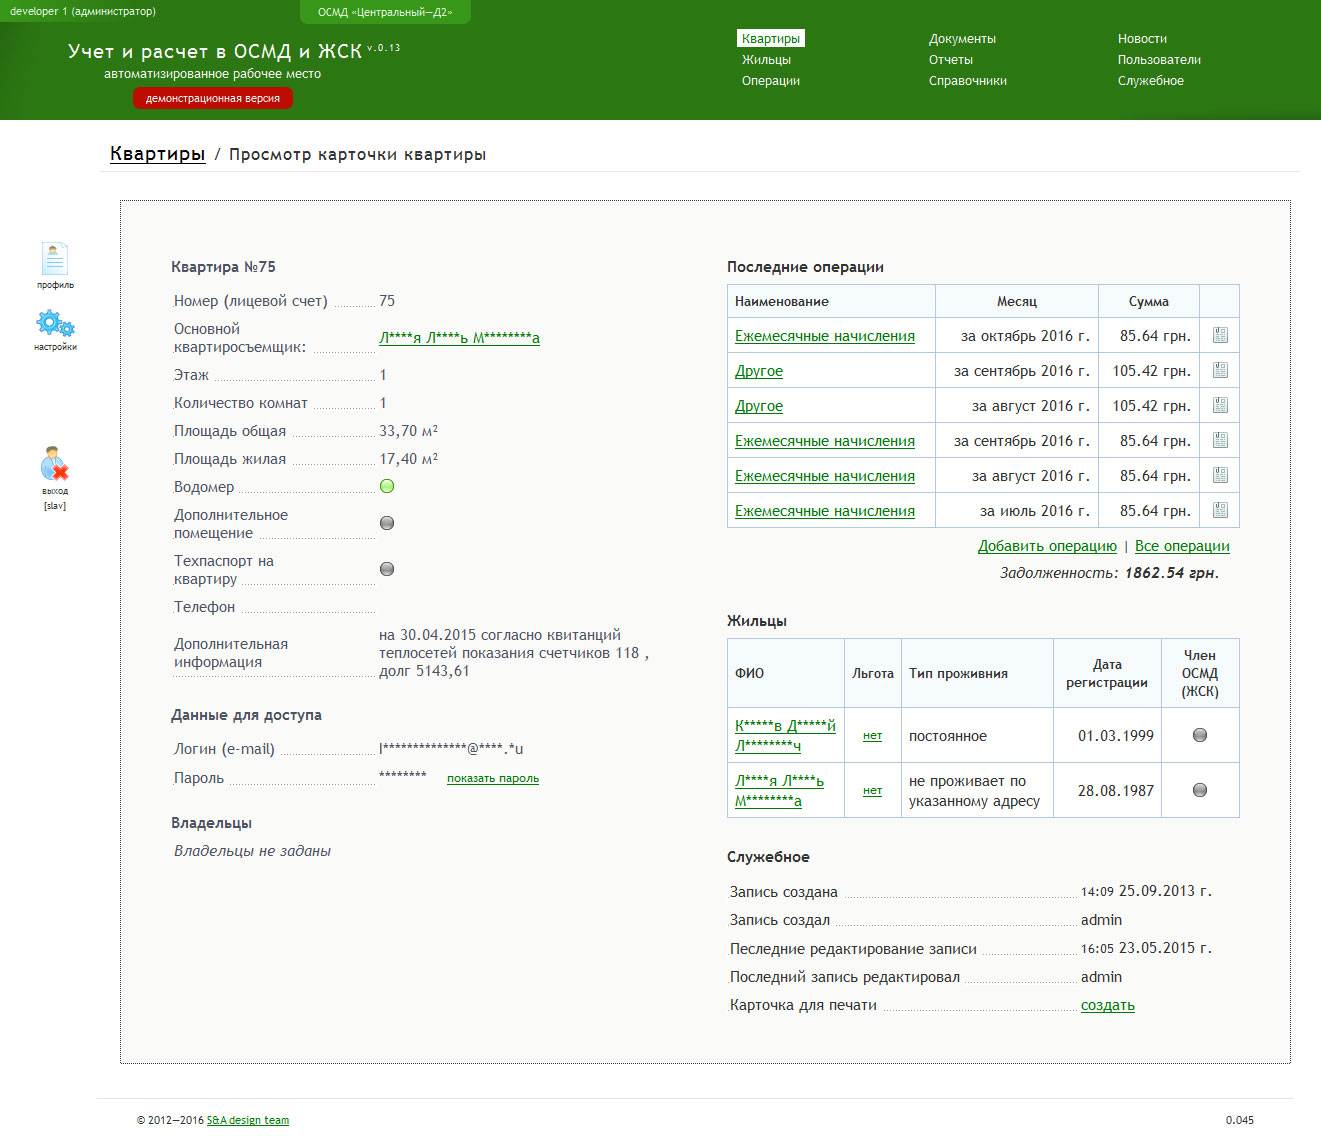Open details icon for July 2016 charges

coord(1220,511)
